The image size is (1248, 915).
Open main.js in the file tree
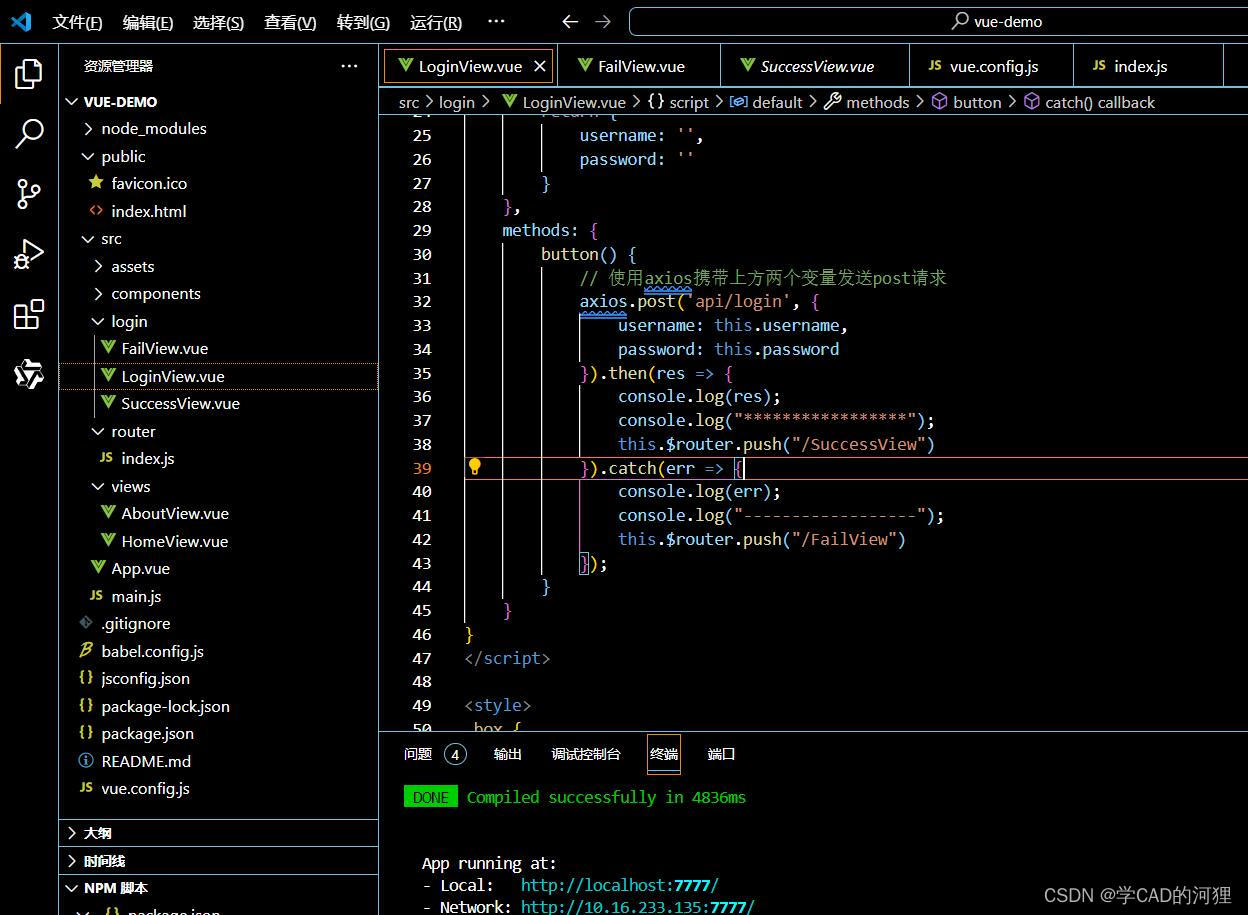pos(136,596)
